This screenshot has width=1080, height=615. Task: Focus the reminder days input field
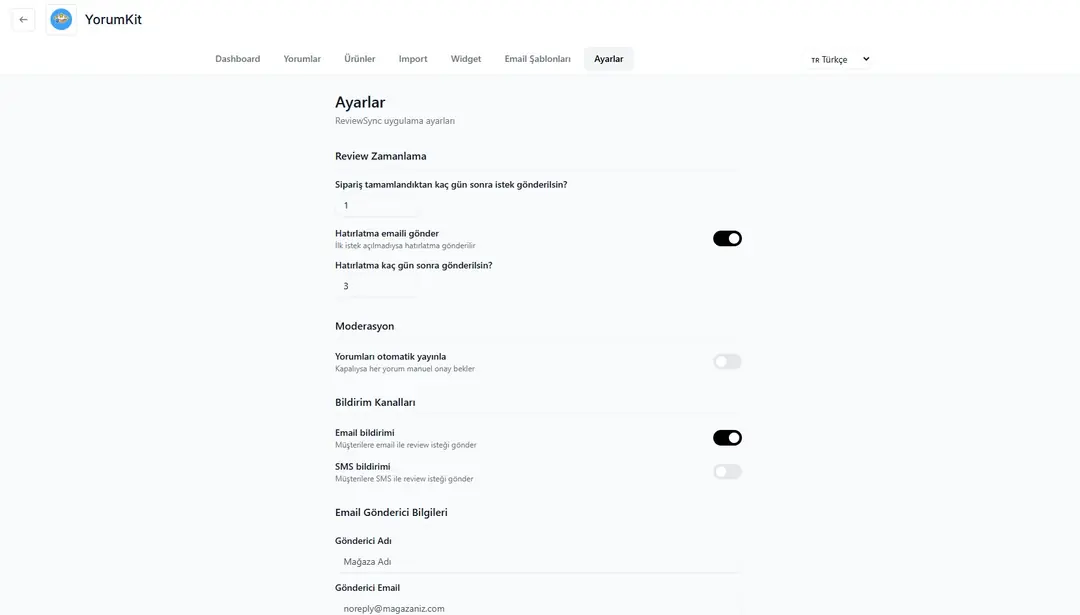coord(377,286)
